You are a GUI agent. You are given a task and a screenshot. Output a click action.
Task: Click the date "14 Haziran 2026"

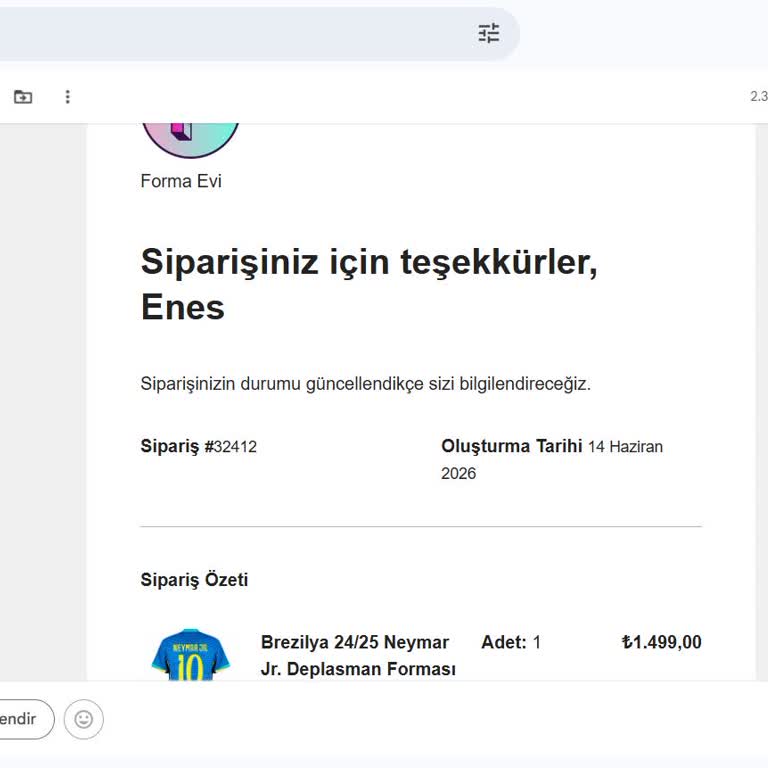tap(552, 460)
